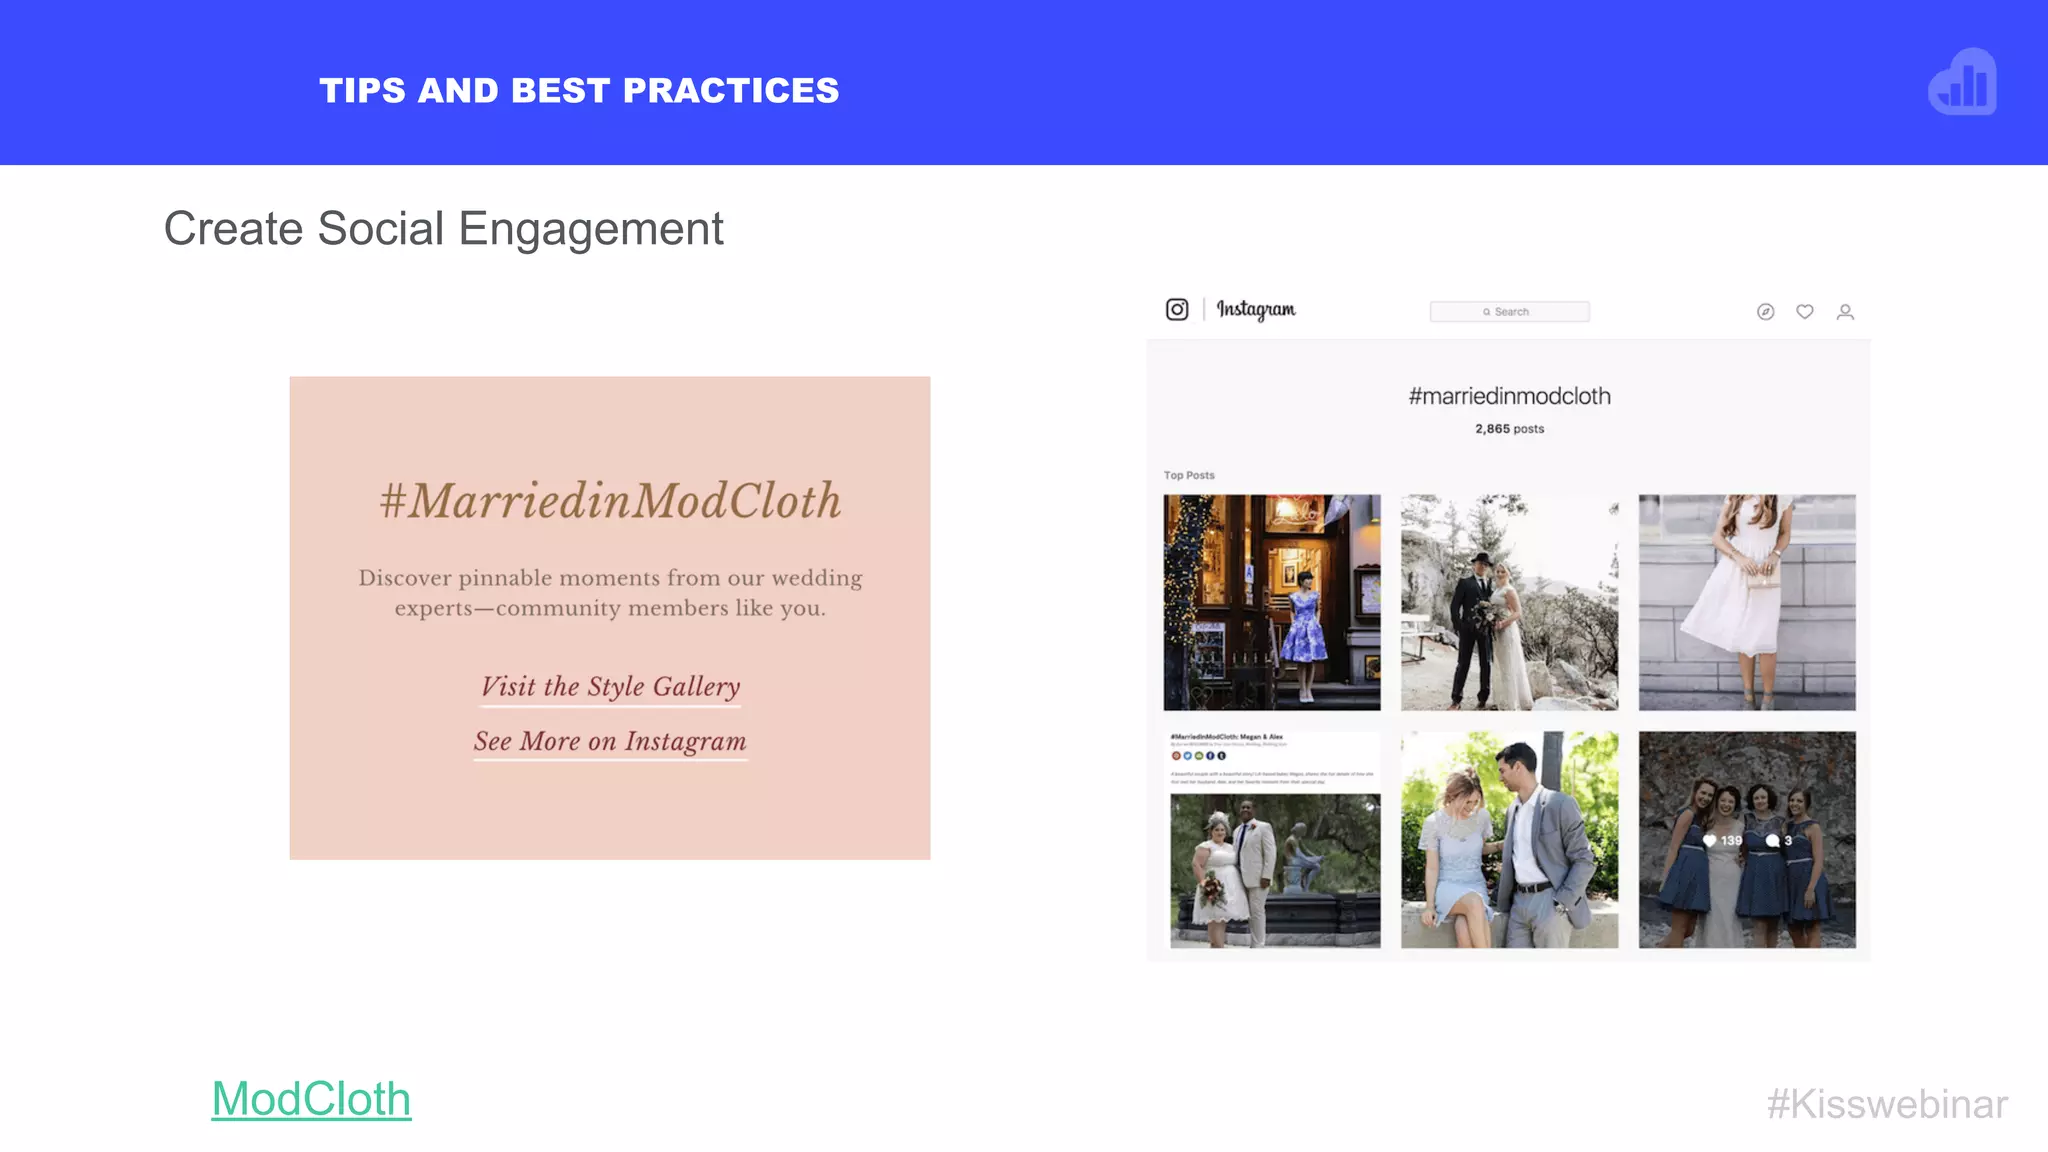Screen dimensions: 2048x1152
Task: Click the comment bubble count overlay
Action: (x=1779, y=841)
